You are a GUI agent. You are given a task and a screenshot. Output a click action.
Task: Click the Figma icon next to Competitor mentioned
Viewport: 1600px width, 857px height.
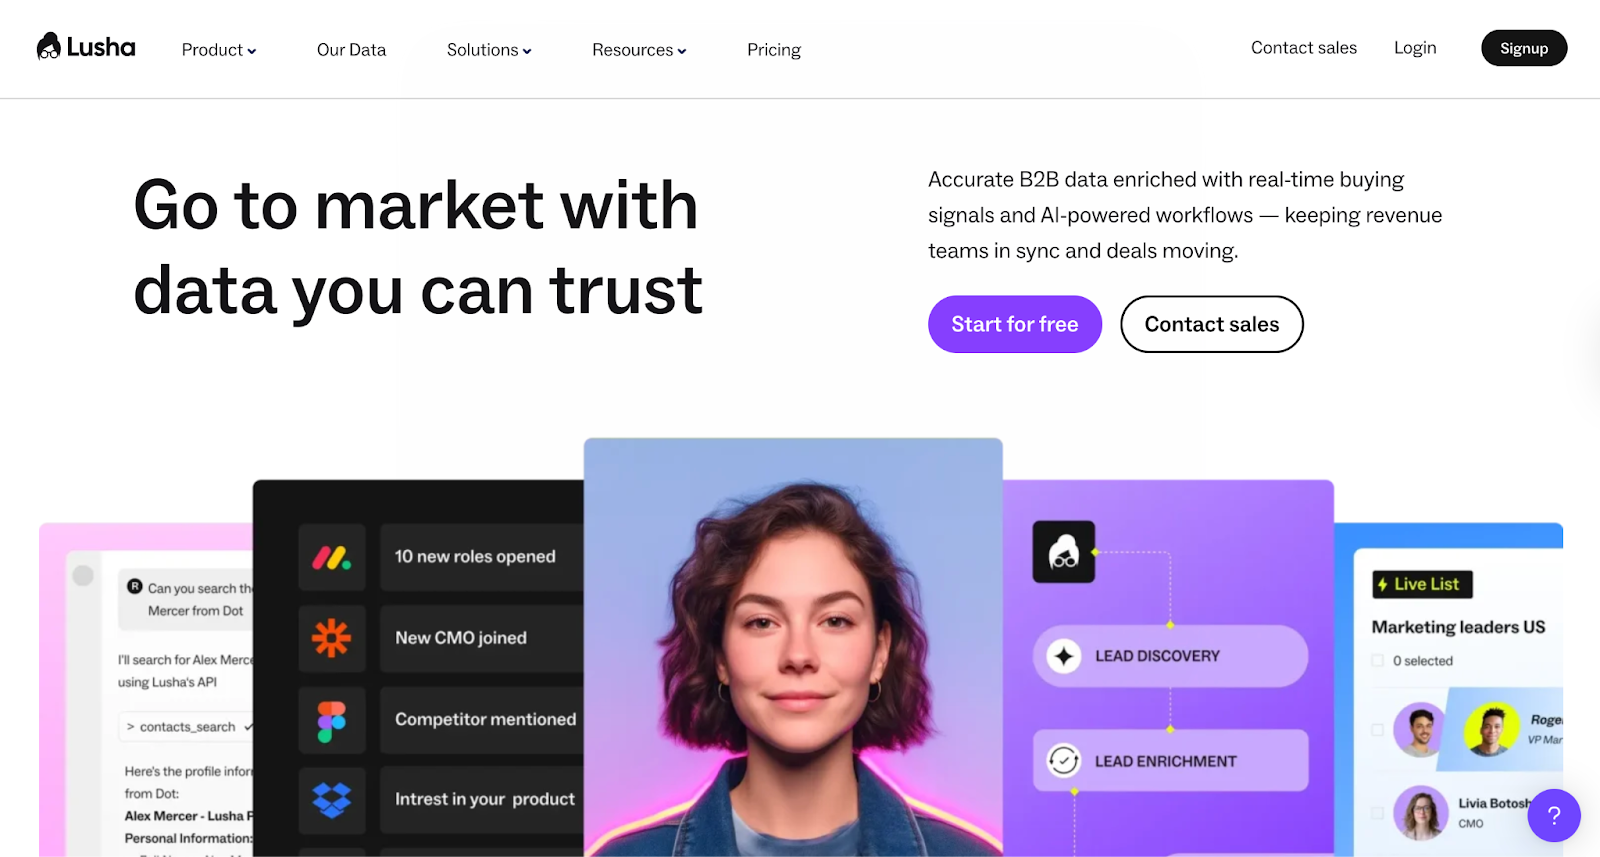[x=331, y=720]
